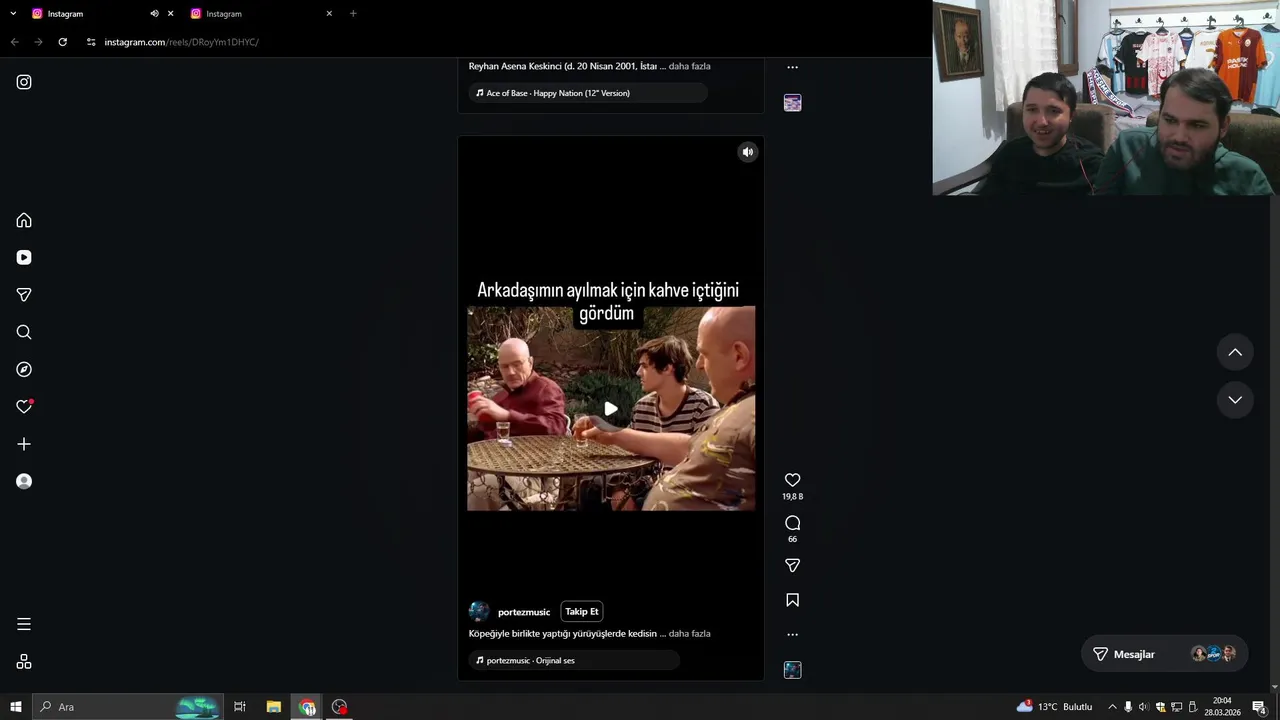Open Explore compass icon
This screenshot has width=1280, height=720.
[x=24, y=369]
